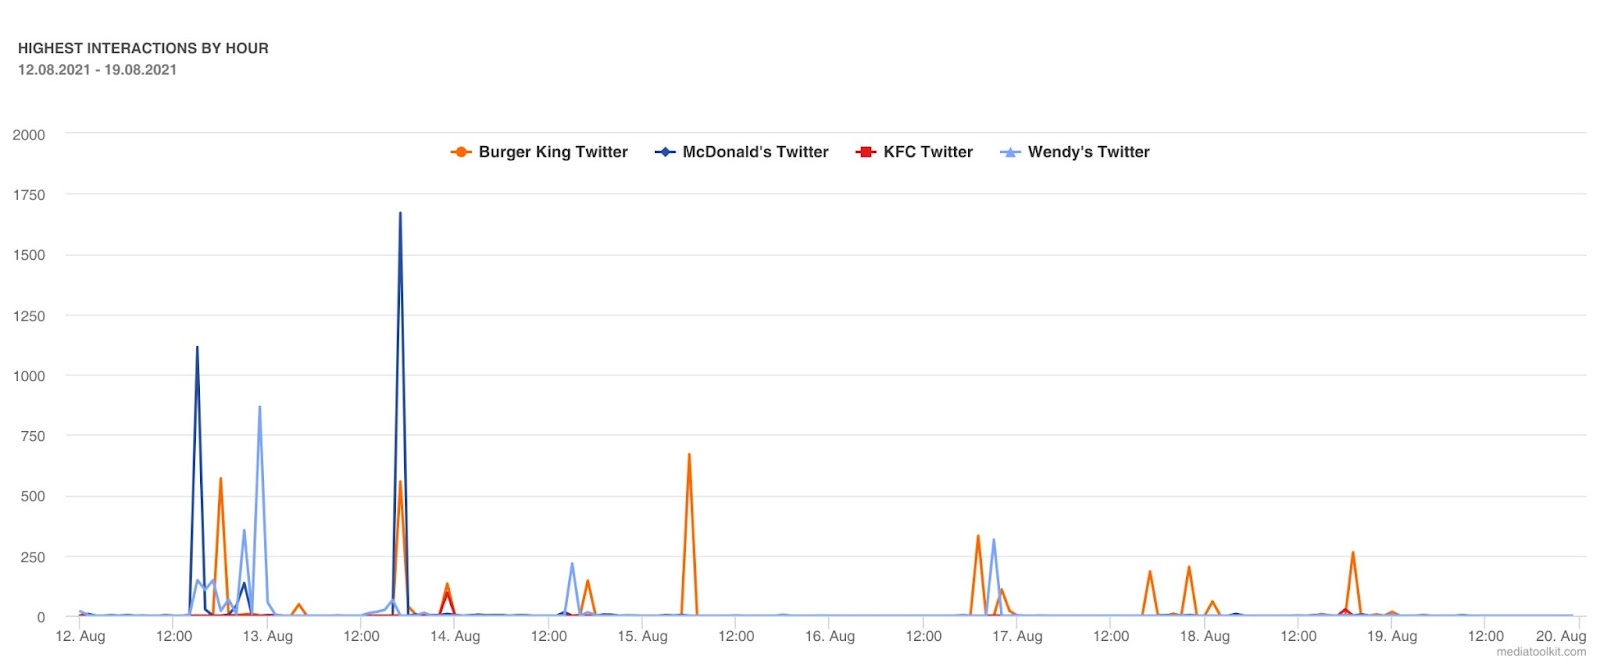
Task: Click the dark blue McDonald's diamond marker
Action: [665, 152]
